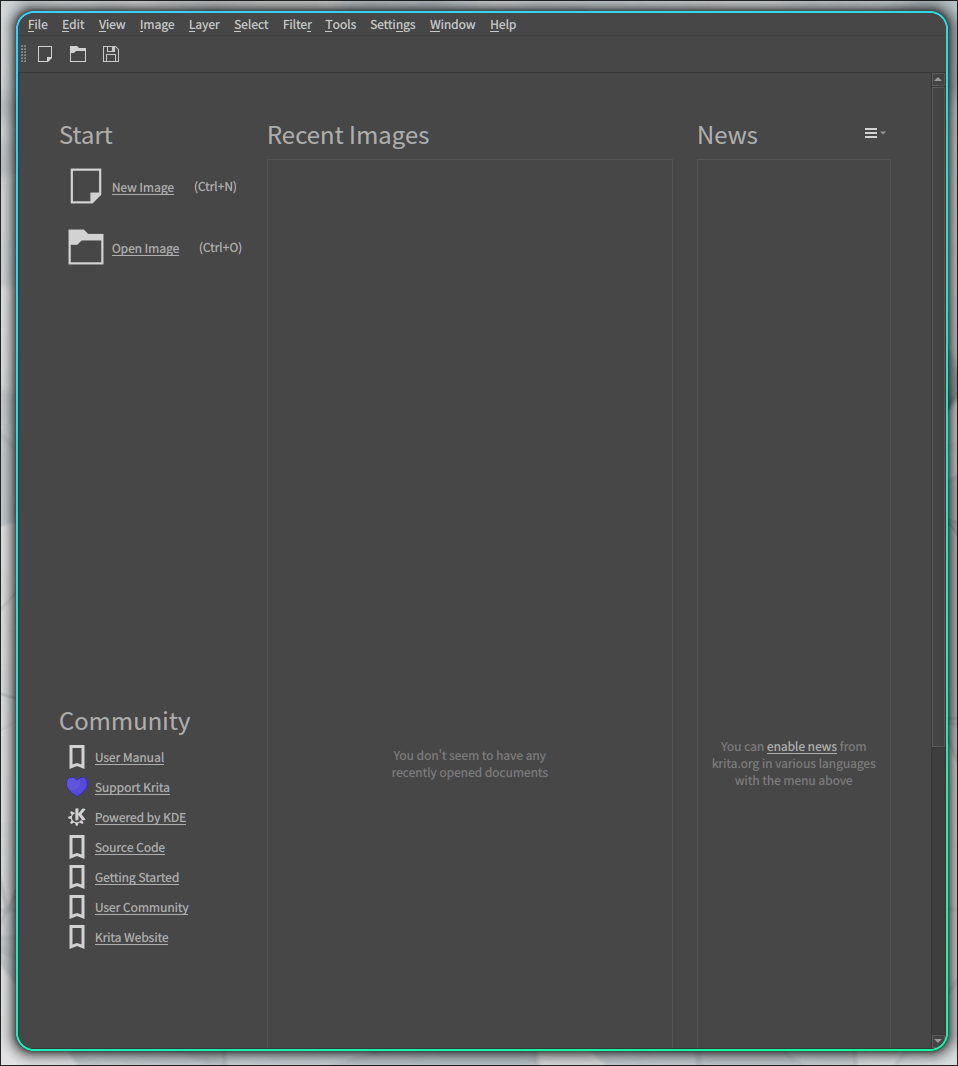Viewport: 958px width, 1066px height.
Task: Click the New Image link
Action: 143,188
